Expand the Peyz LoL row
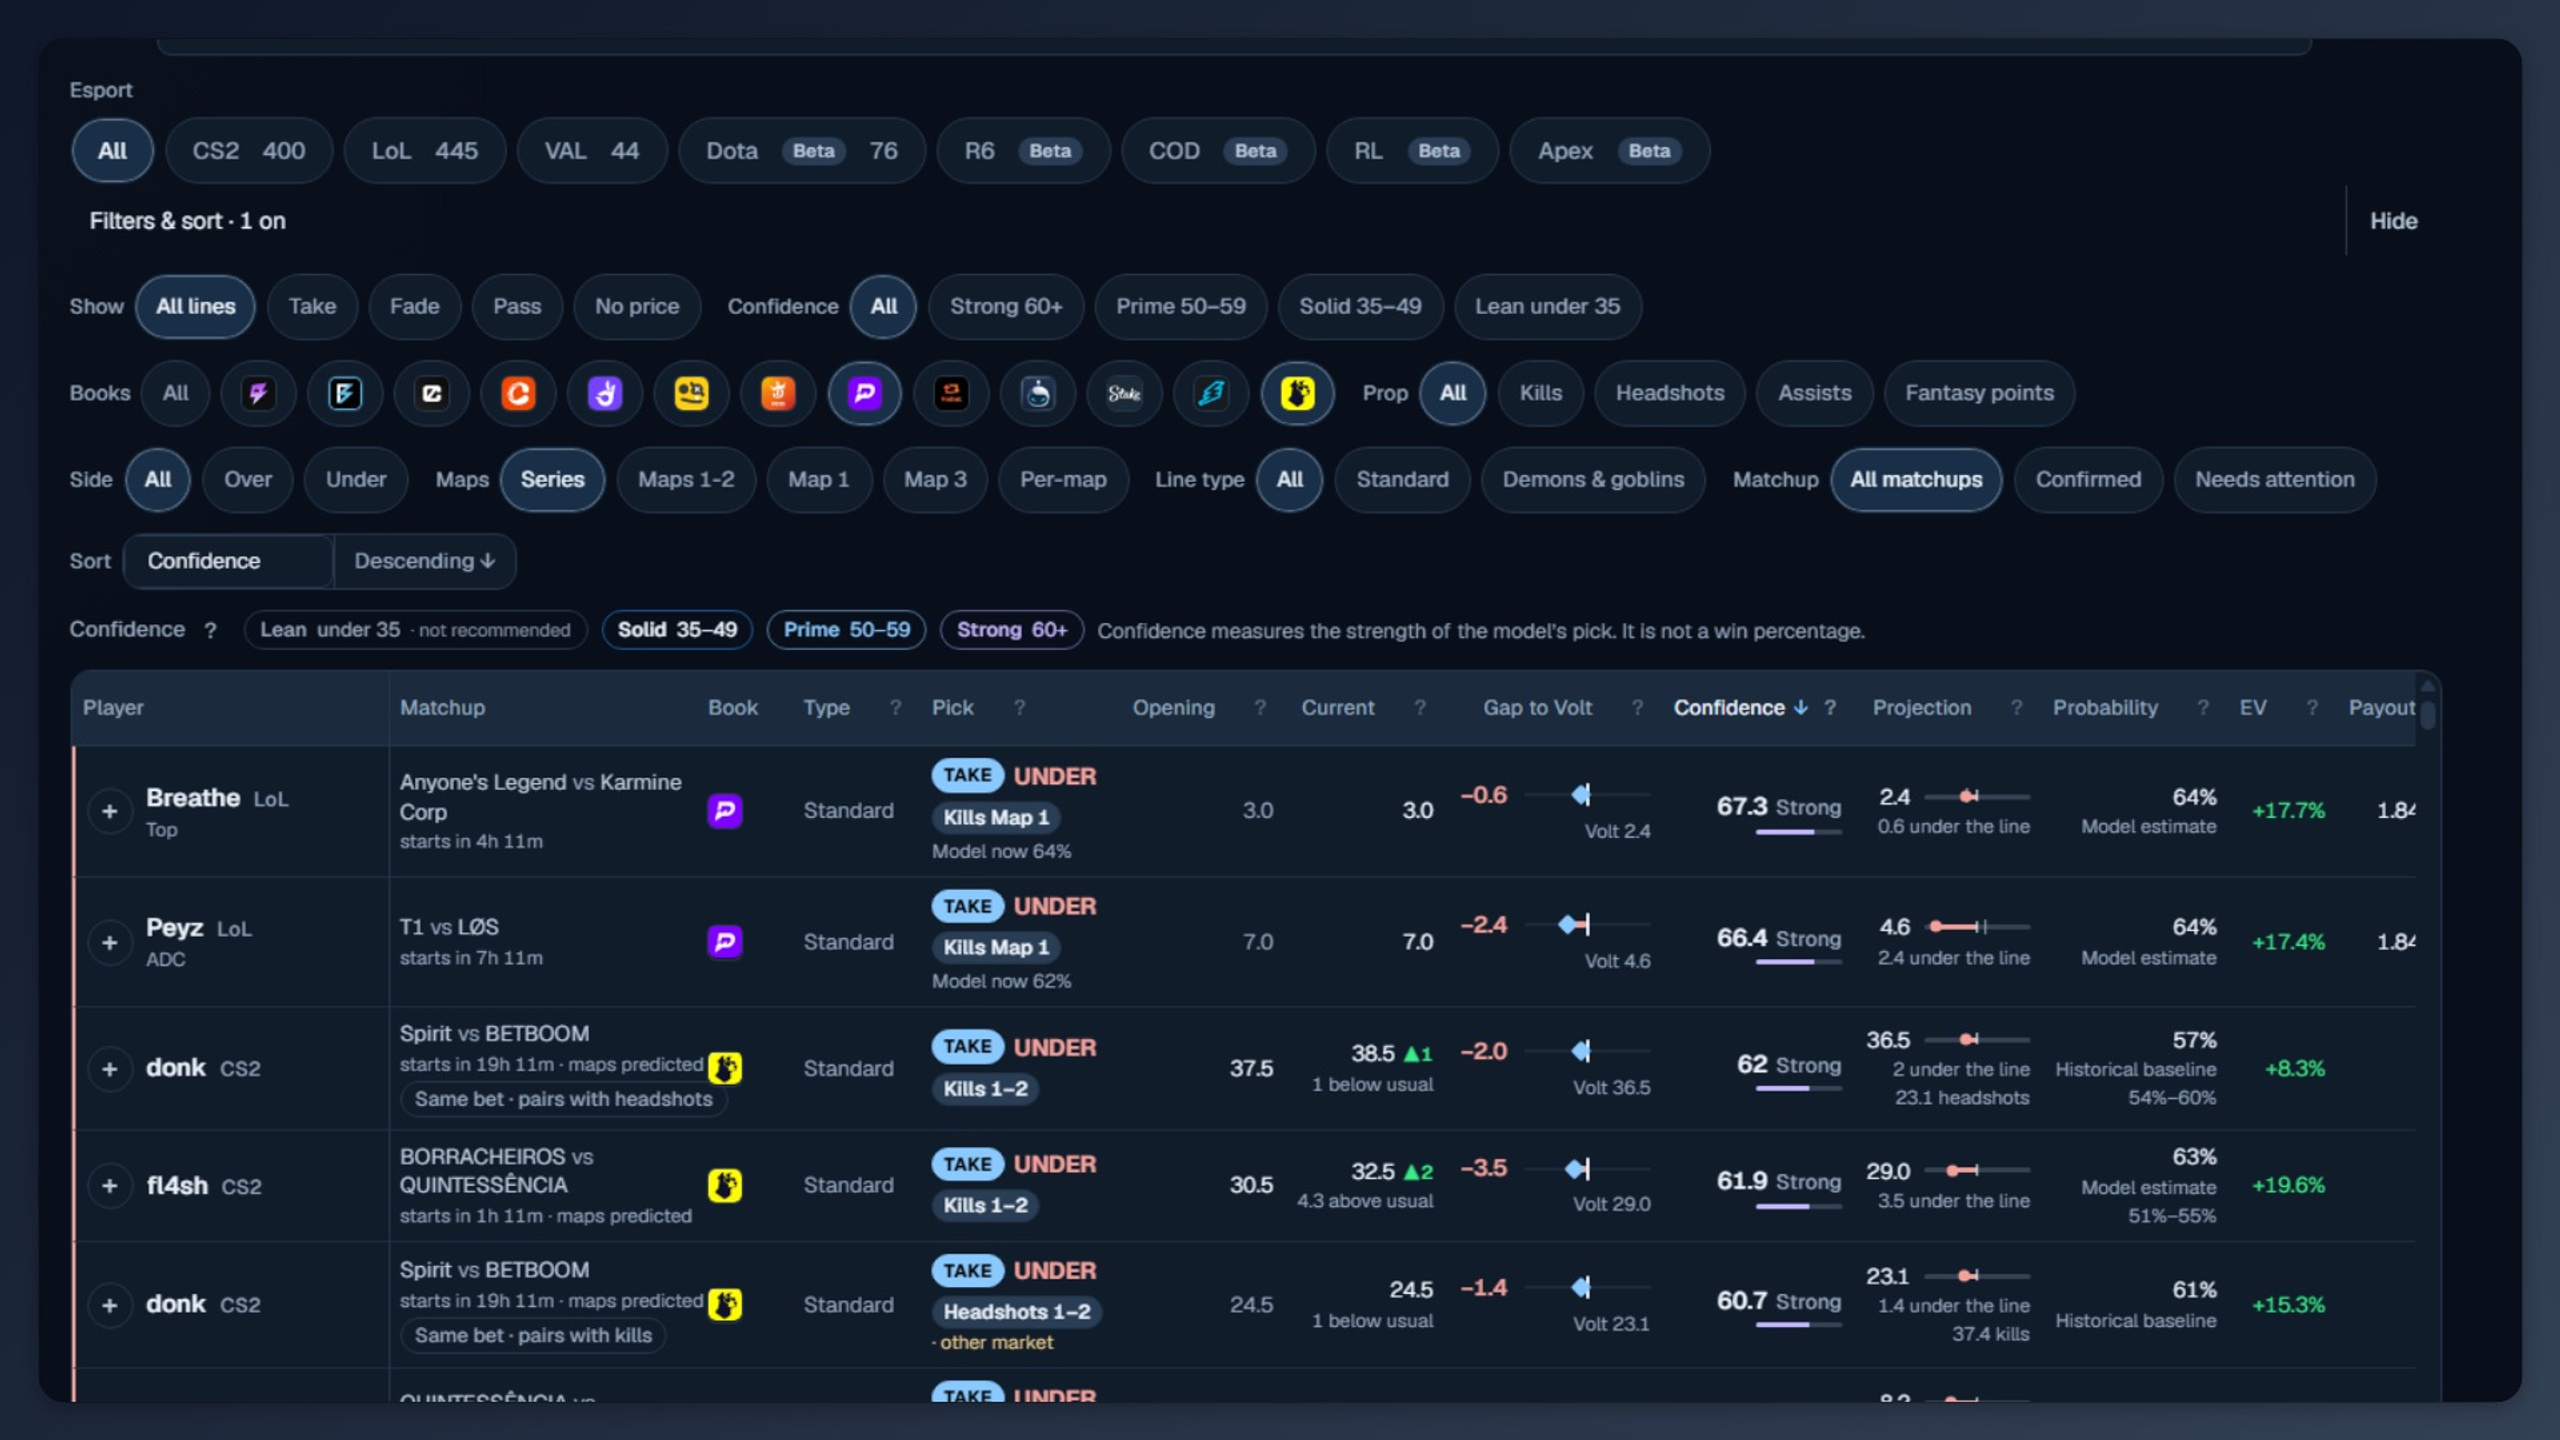The width and height of the screenshot is (2560, 1440). click(x=110, y=942)
